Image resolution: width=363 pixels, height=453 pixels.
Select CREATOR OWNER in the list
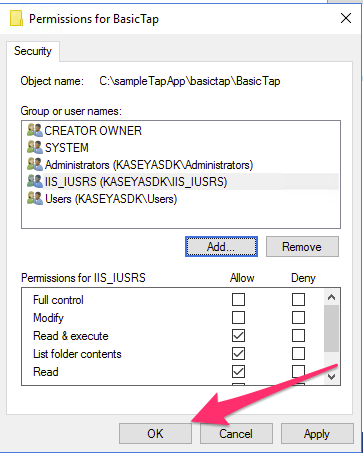point(93,131)
